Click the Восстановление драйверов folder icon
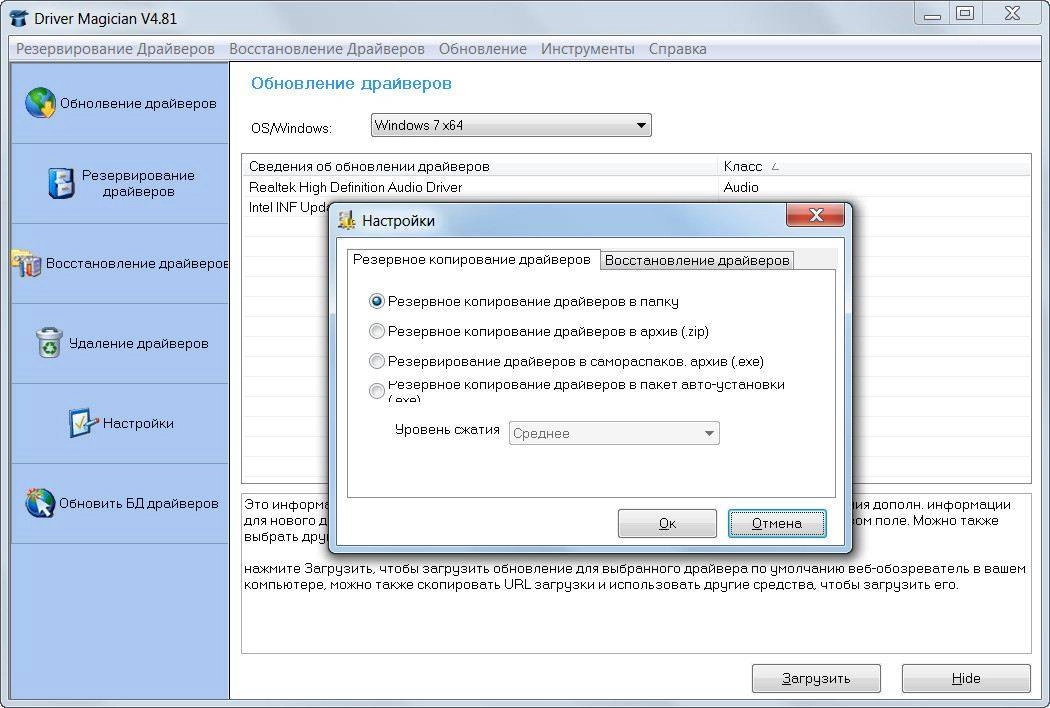Viewport: 1050px width, 708px height. [x=26, y=263]
